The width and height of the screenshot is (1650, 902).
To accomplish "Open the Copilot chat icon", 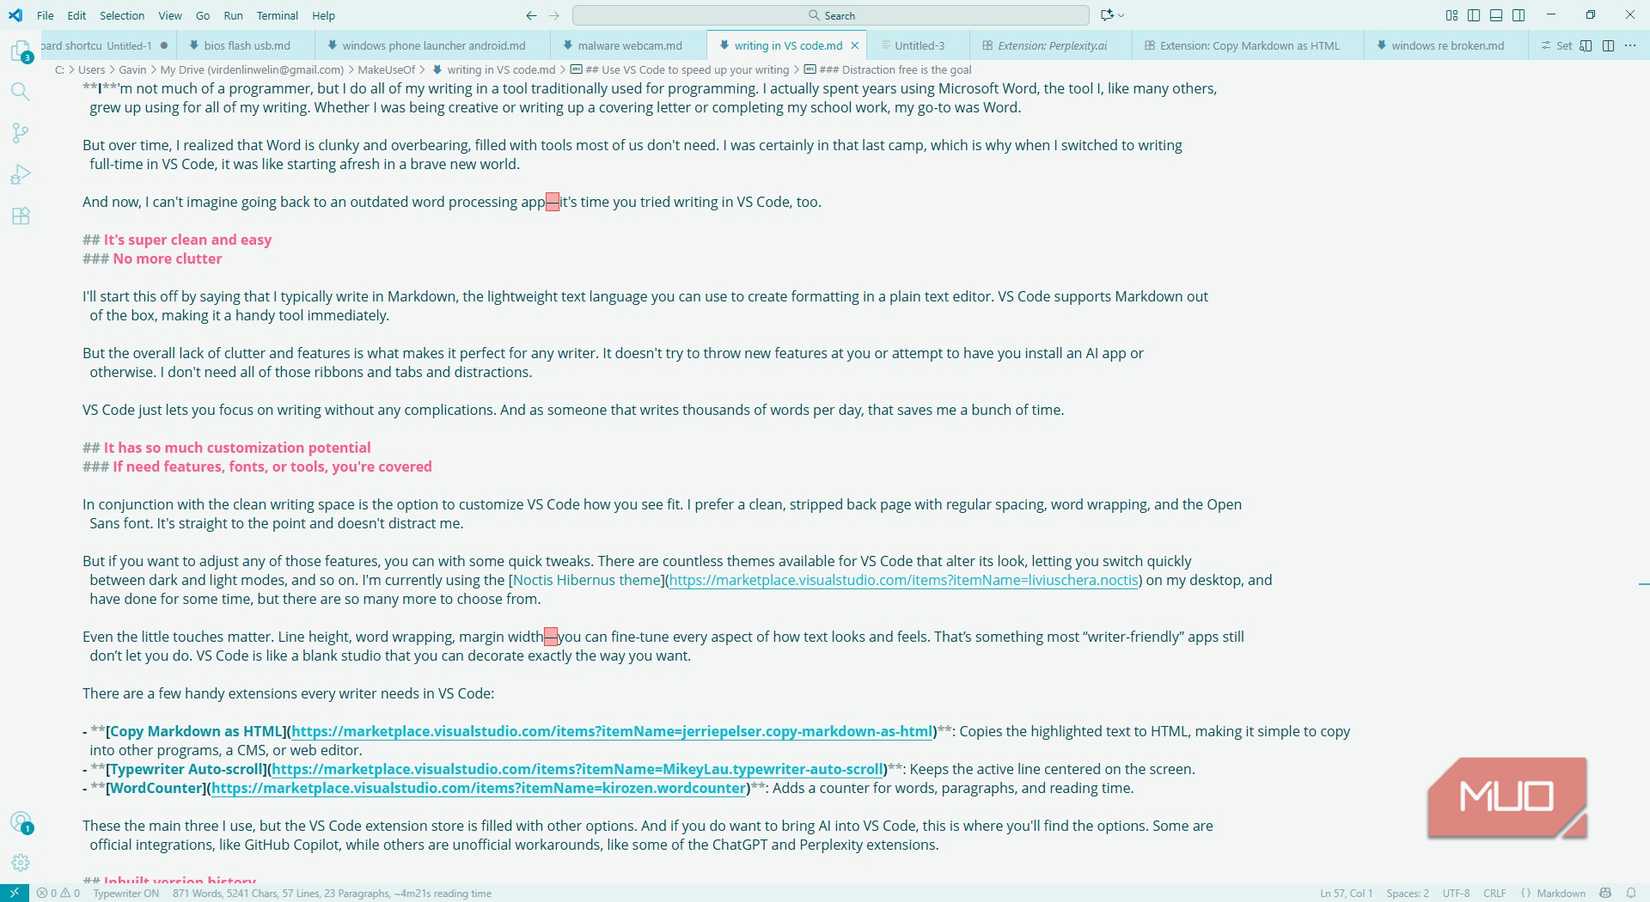I will pos(1107,15).
